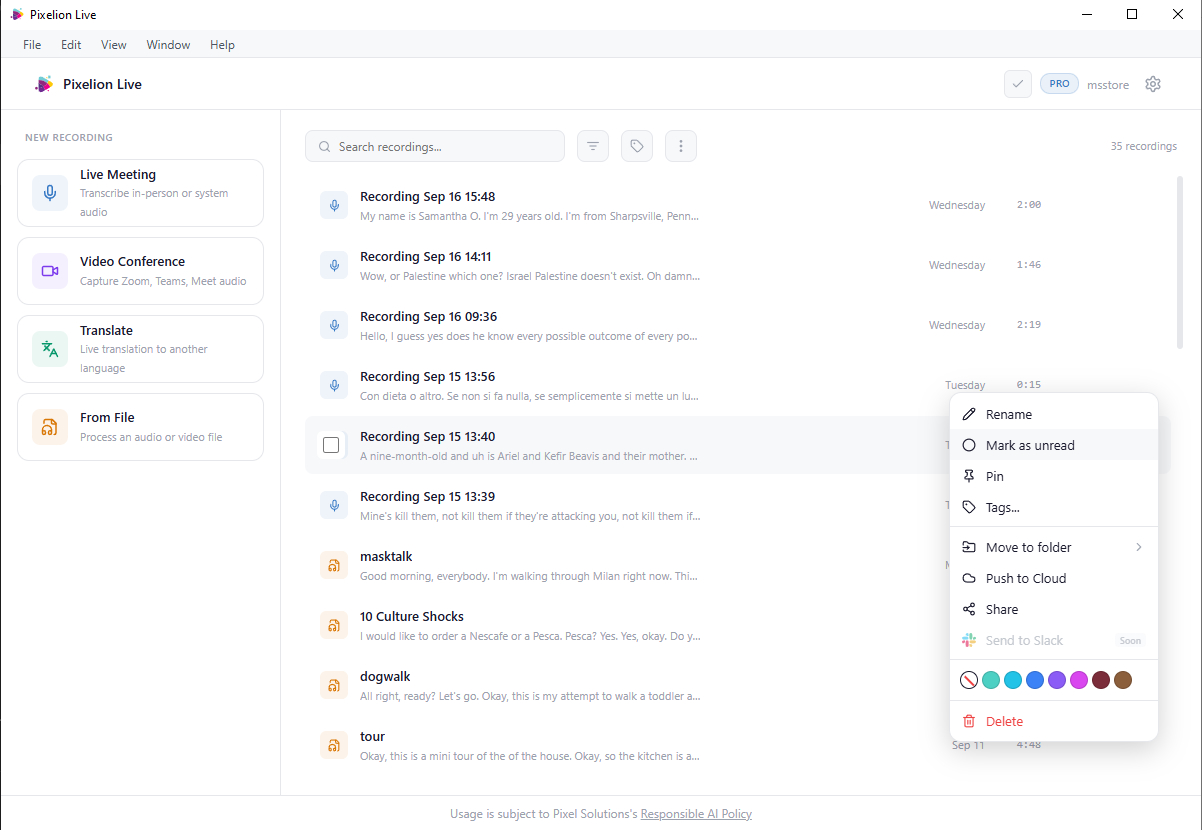This screenshot has height=835, width=1202.
Task: Click mic icon of Recording Sep 16 15:48
Action: pyautogui.click(x=334, y=205)
